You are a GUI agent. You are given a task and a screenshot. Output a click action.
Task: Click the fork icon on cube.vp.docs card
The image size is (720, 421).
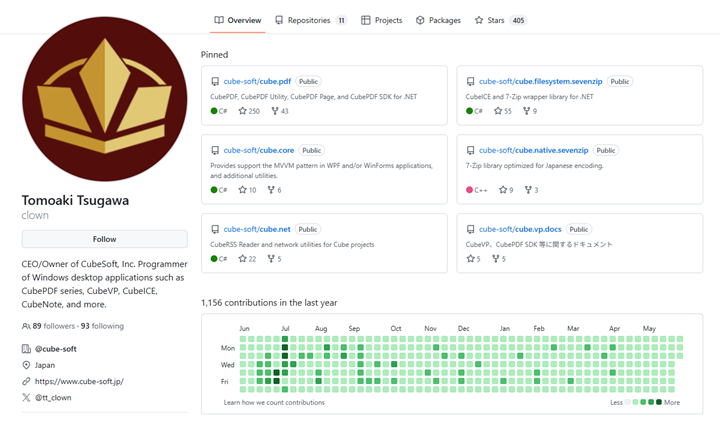coord(496,258)
